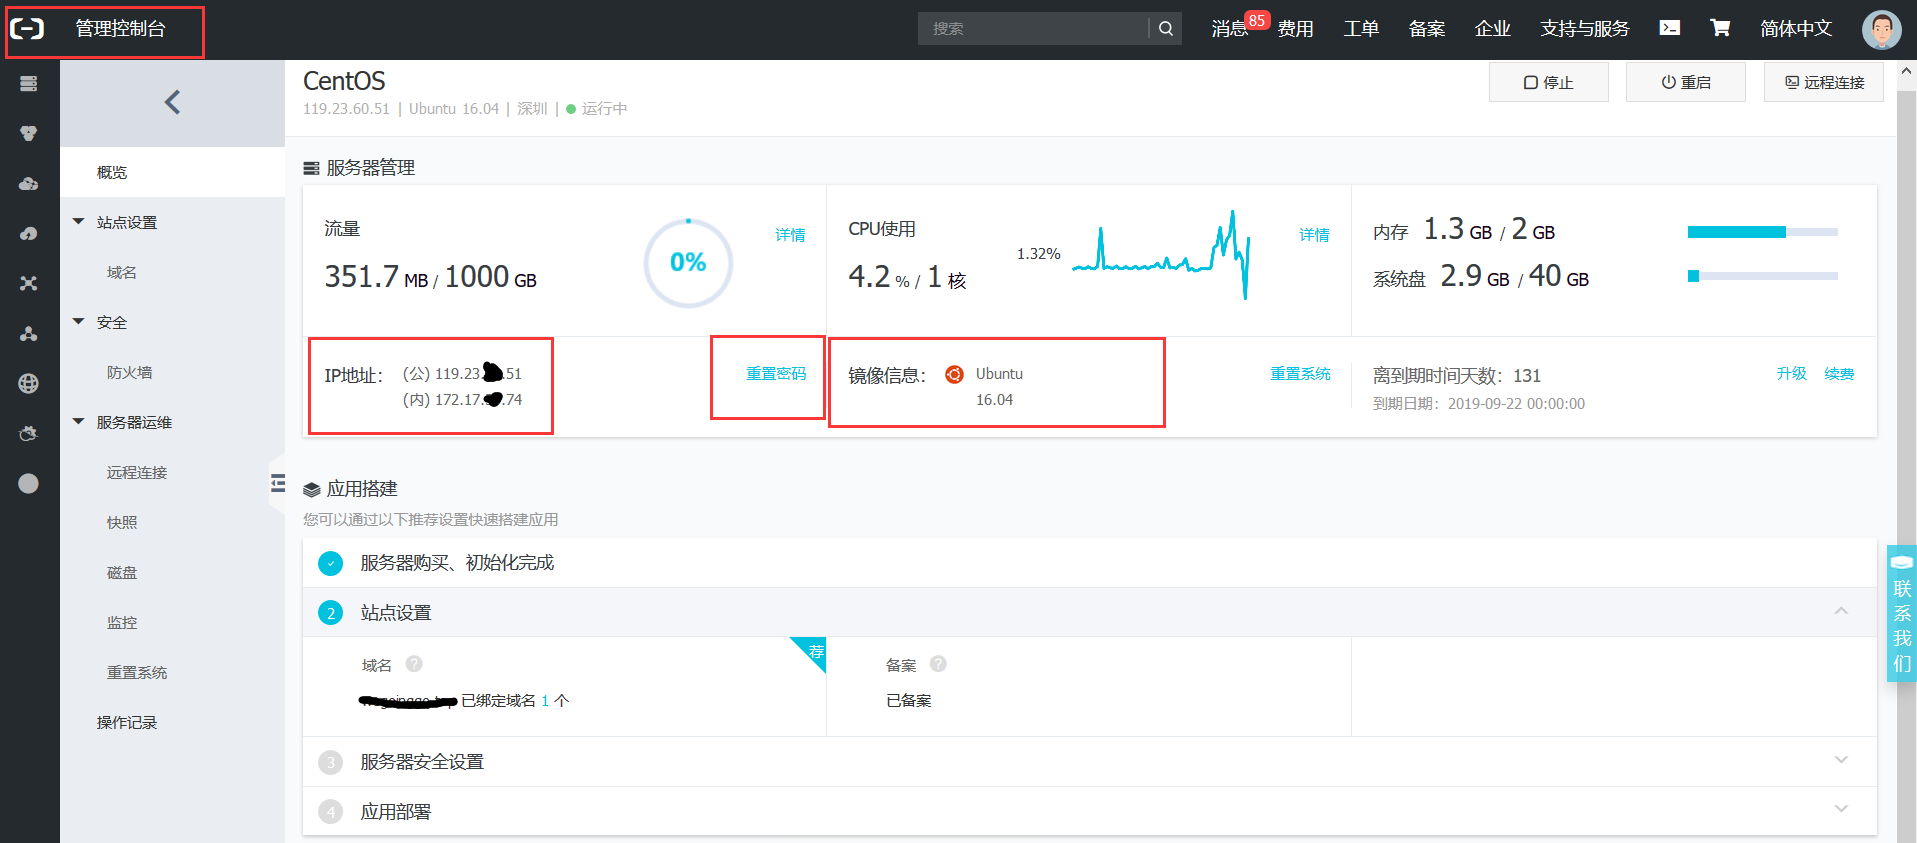1917x843 pixels.
Task: Click the 重启 button
Action: [x=1686, y=82]
